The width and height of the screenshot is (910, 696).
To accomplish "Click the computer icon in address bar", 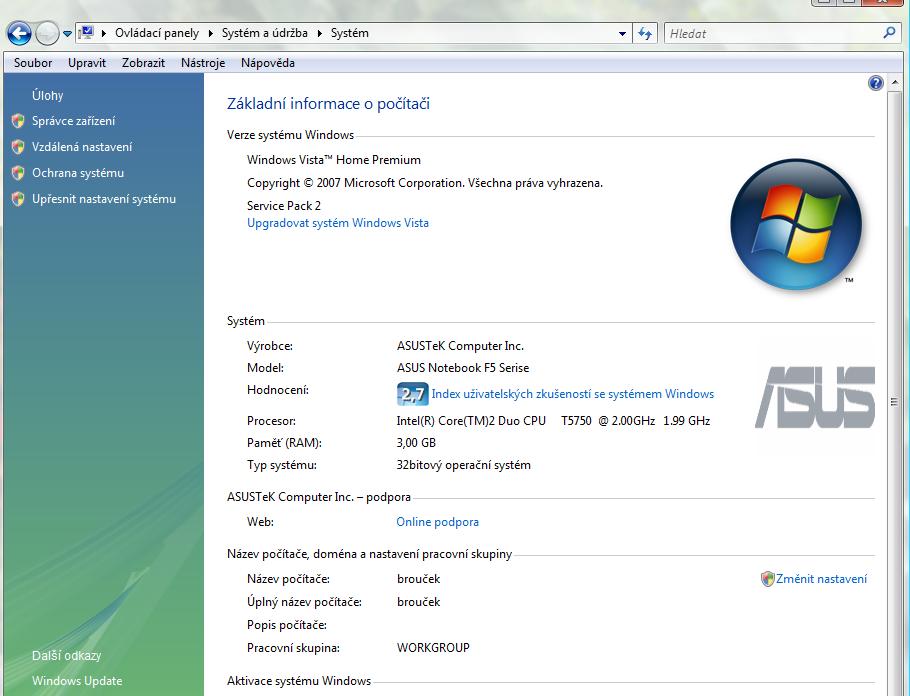I will point(86,33).
